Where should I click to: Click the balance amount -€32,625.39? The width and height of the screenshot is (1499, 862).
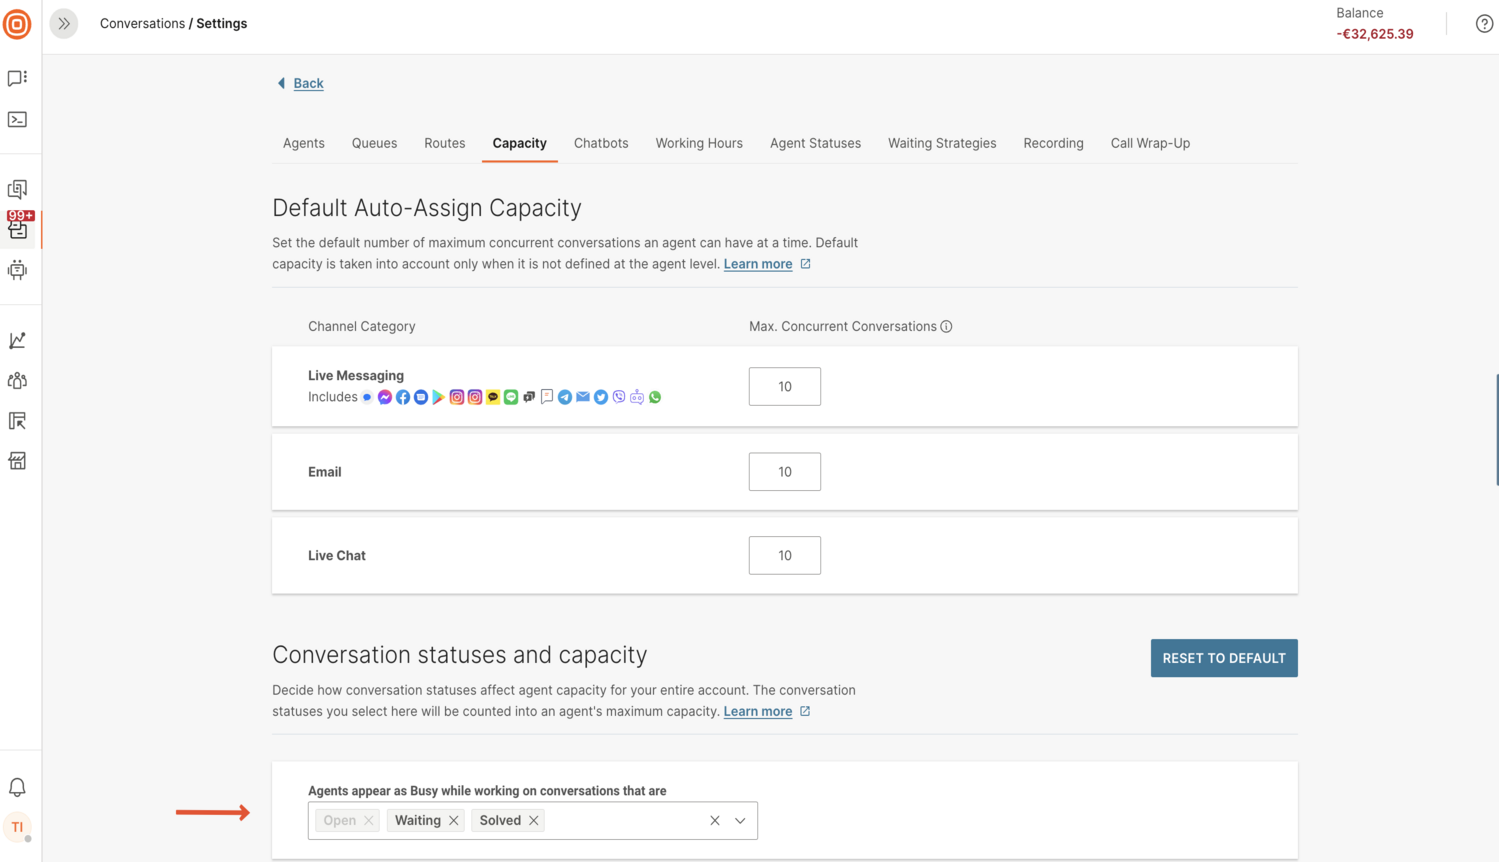click(1375, 34)
